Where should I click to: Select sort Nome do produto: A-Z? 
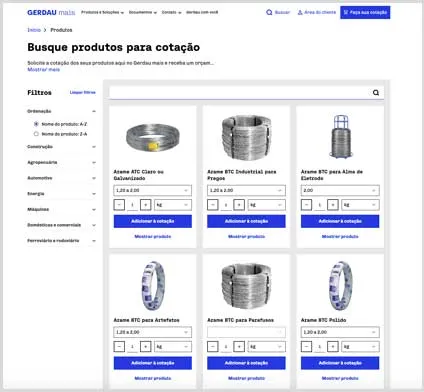tap(36, 124)
